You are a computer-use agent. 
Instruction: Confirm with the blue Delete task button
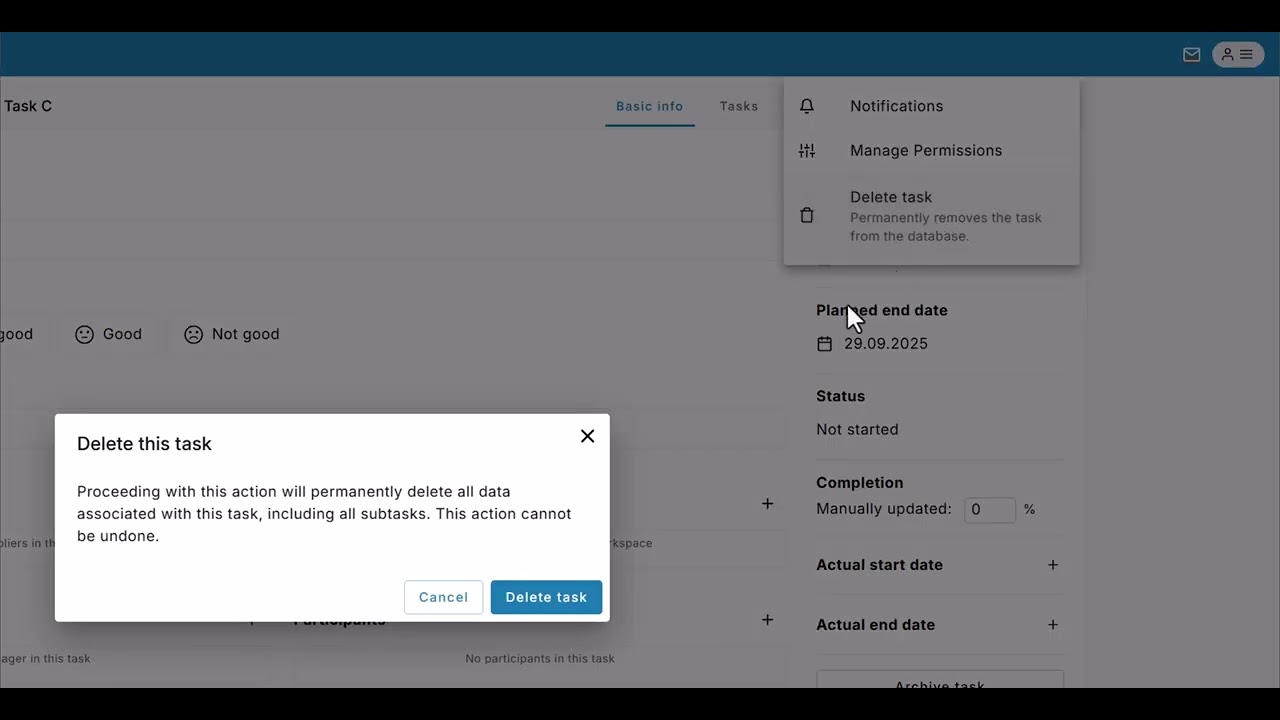[x=546, y=597]
